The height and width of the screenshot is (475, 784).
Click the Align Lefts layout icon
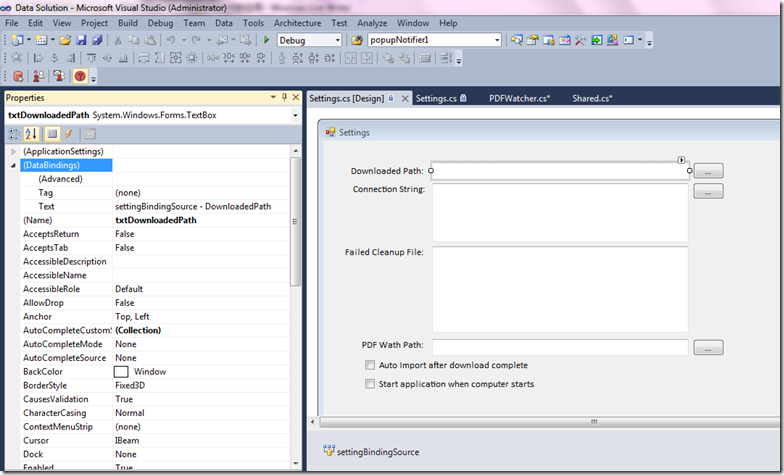click(38, 58)
